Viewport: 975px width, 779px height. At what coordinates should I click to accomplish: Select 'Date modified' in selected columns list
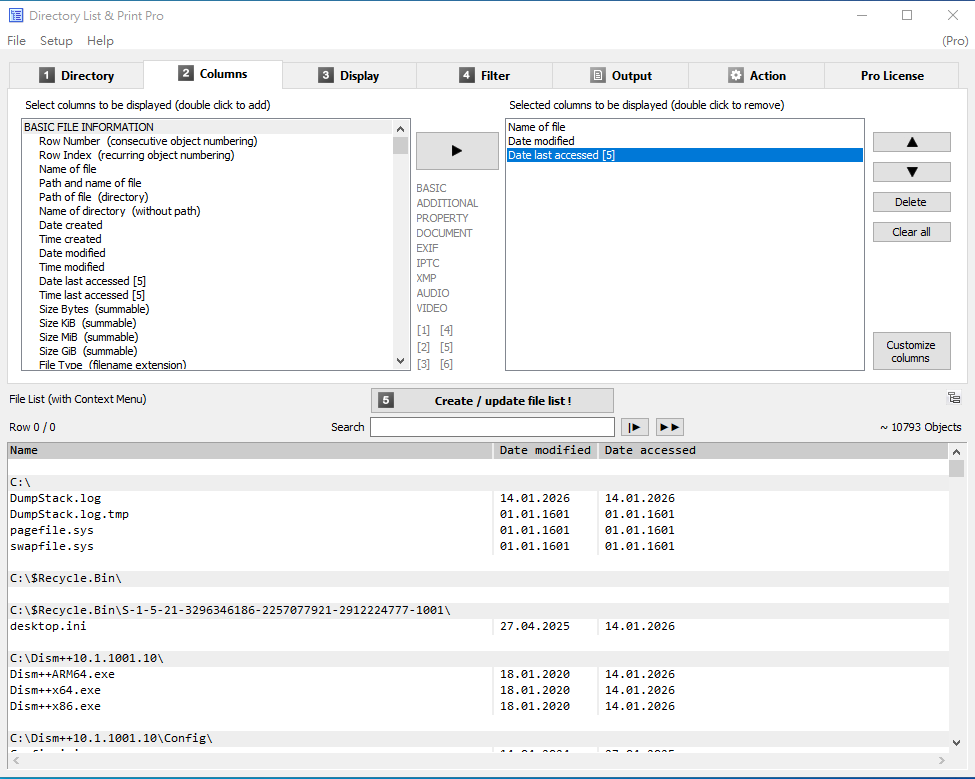(x=541, y=141)
